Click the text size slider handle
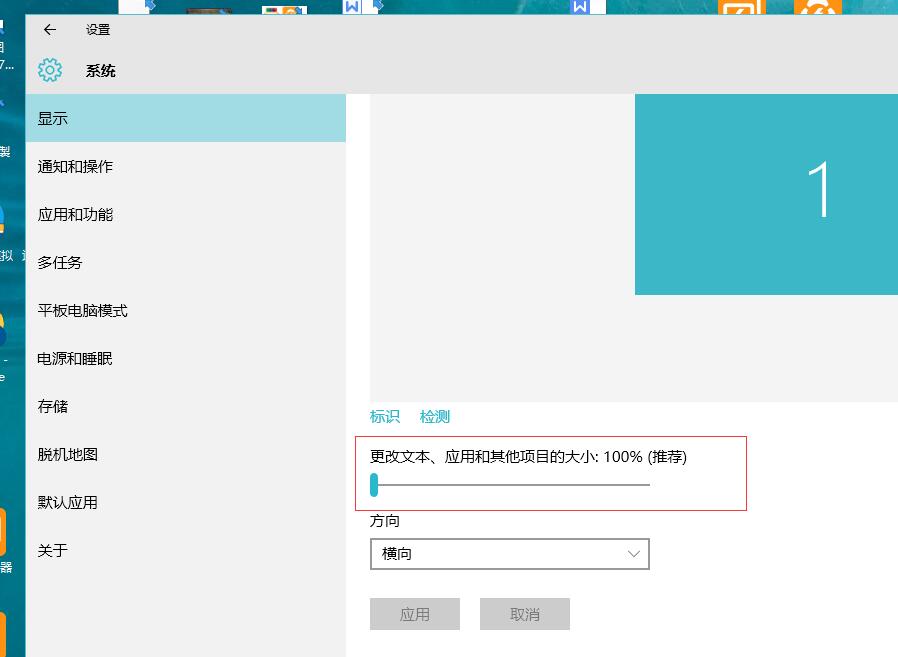Viewport: 898px width, 657px height. coord(374,485)
